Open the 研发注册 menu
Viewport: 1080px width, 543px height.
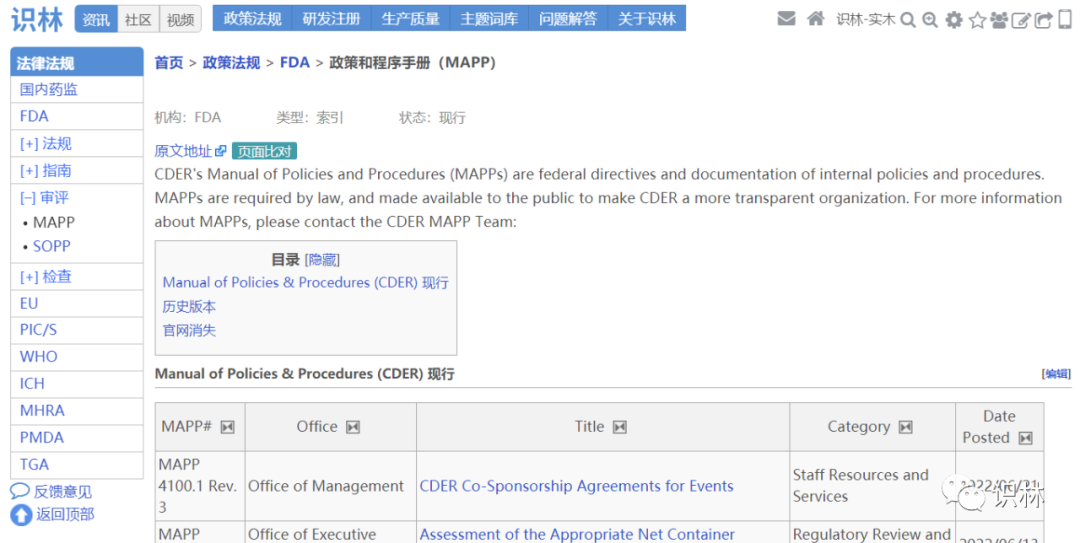pyautogui.click(x=331, y=19)
